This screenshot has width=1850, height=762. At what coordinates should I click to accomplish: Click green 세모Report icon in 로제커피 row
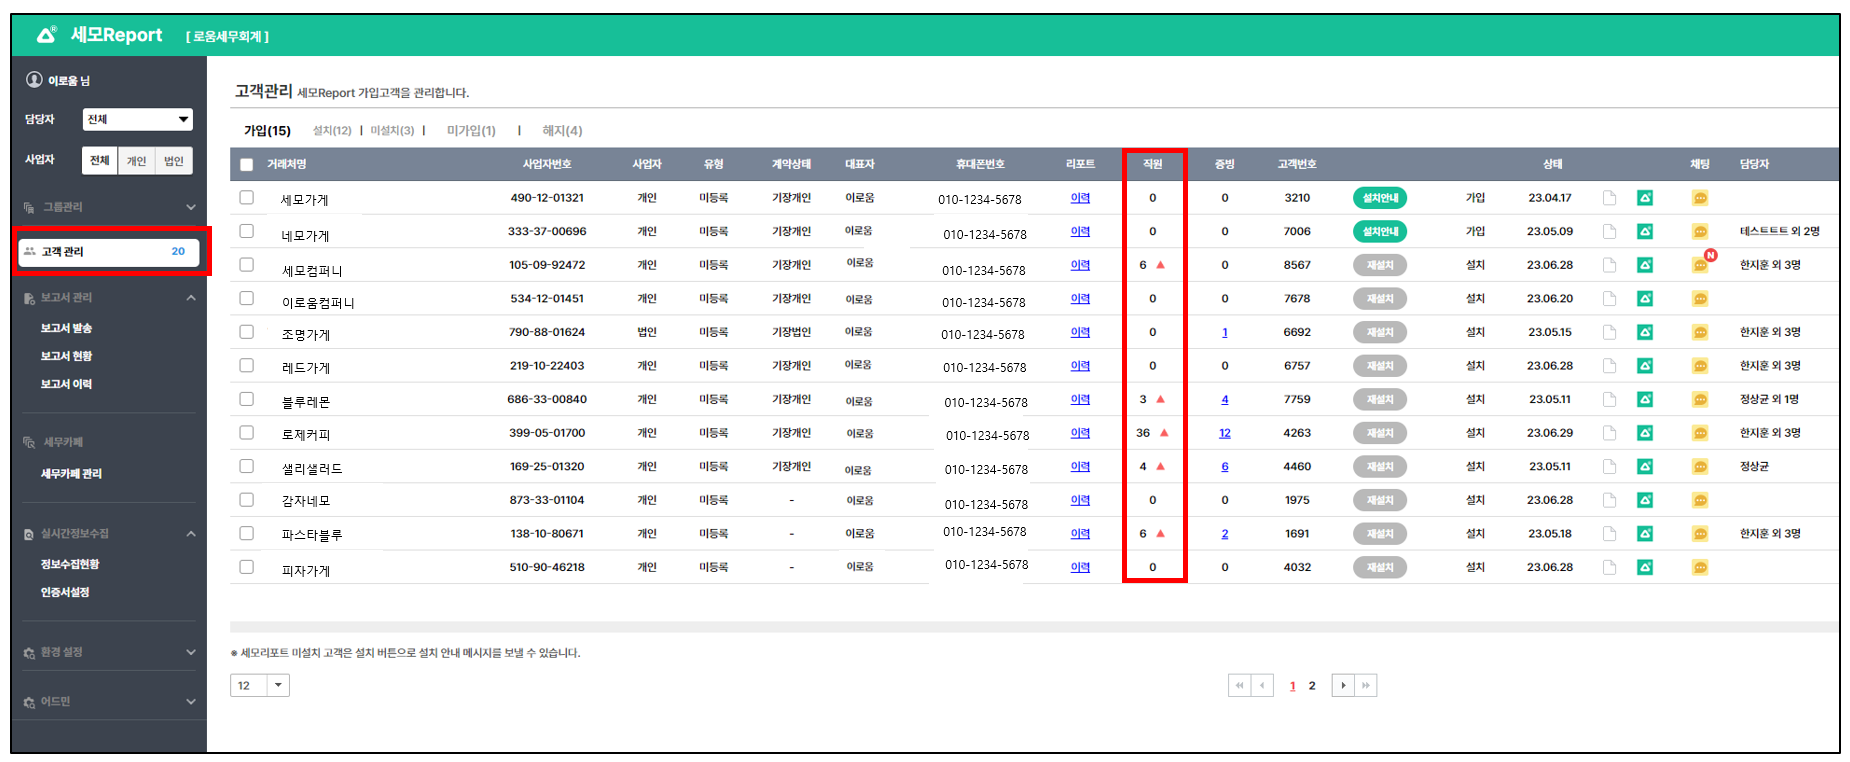point(1644,433)
